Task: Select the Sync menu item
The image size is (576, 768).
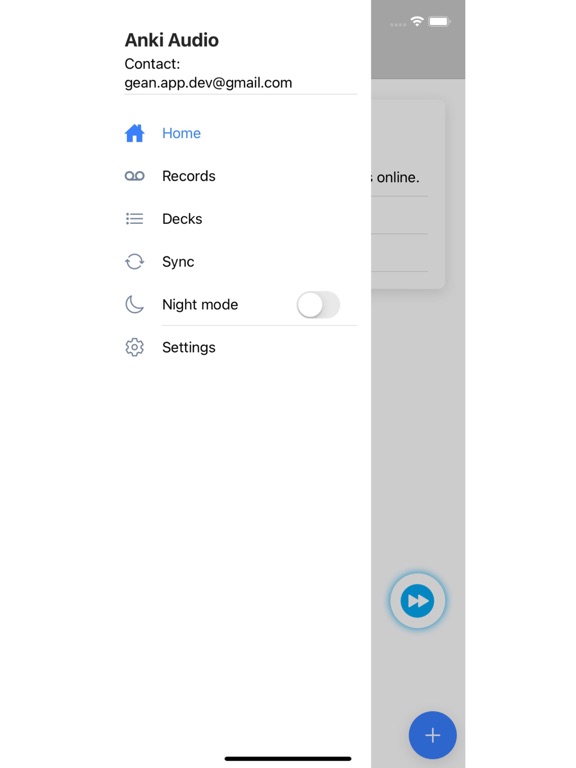Action: [240, 262]
